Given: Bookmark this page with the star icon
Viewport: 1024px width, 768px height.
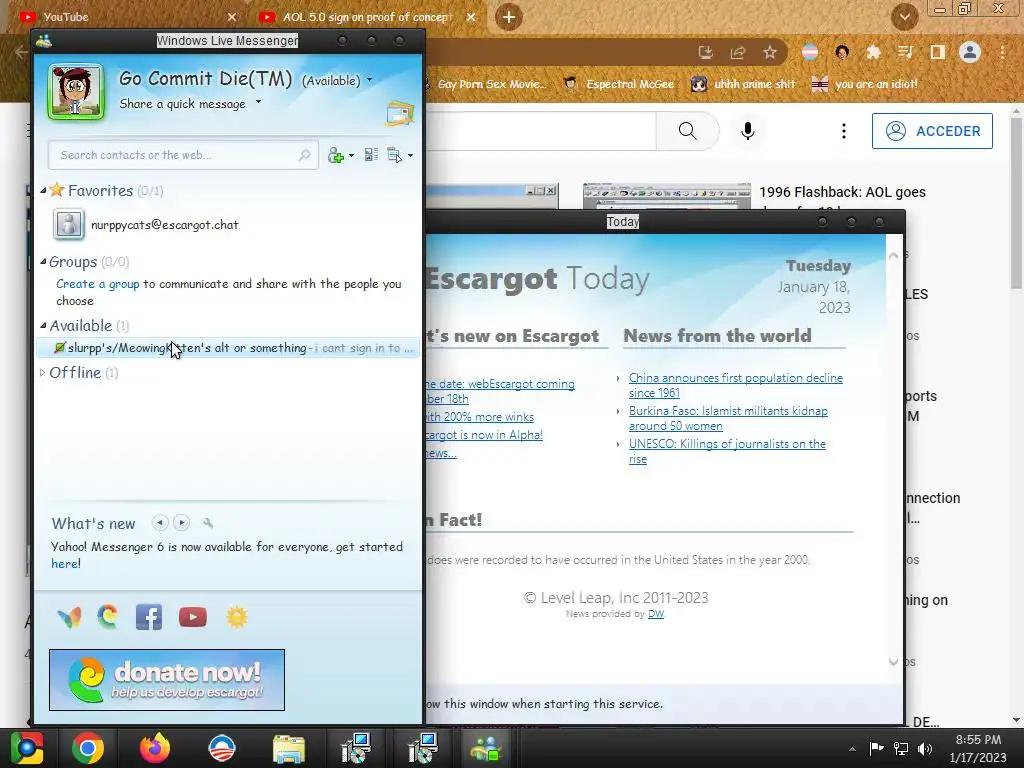Looking at the screenshot, I should point(770,52).
